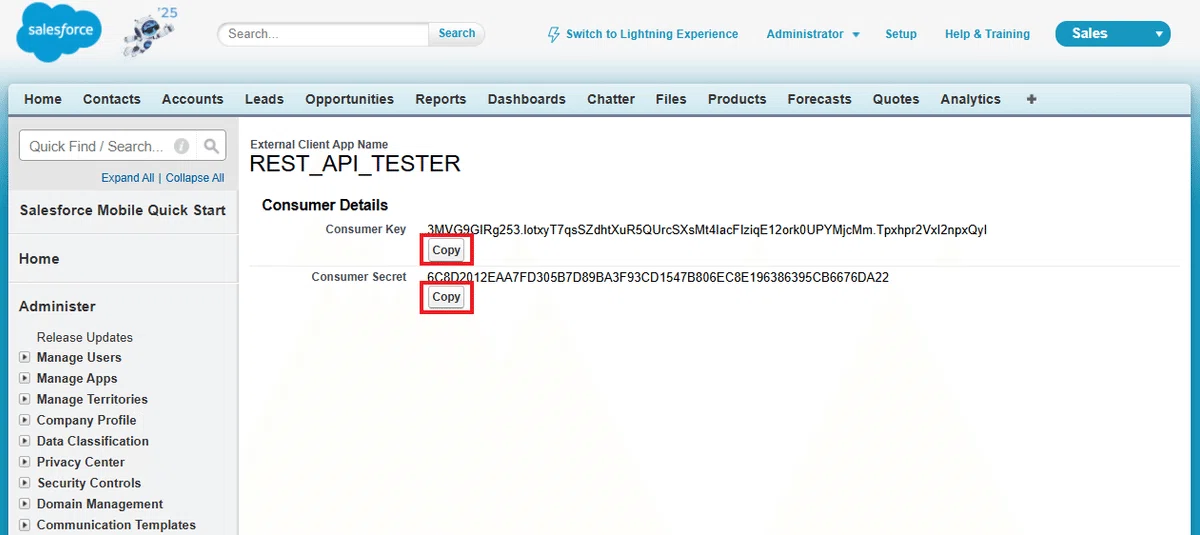Viewport: 1200px width, 535px height.
Task: Open the plus tab for all tabs
Action: pos(1032,99)
